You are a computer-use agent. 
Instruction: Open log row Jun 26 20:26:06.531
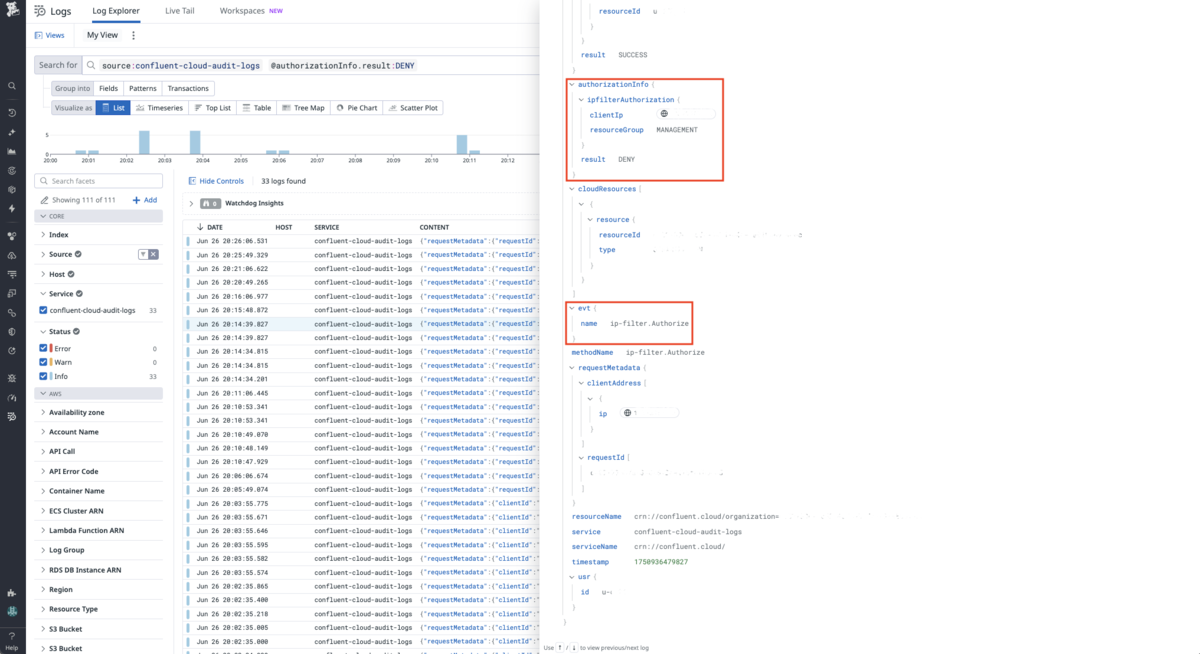[x=361, y=241]
